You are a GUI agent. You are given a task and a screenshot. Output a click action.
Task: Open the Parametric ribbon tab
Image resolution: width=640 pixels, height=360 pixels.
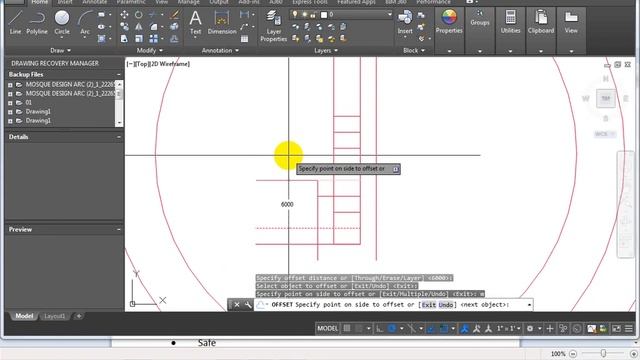pos(131,2)
